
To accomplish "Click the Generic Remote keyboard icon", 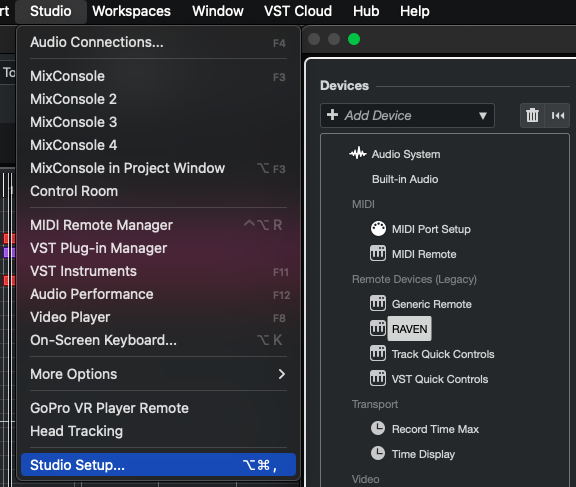I will pyautogui.click(x=378, y=303).
